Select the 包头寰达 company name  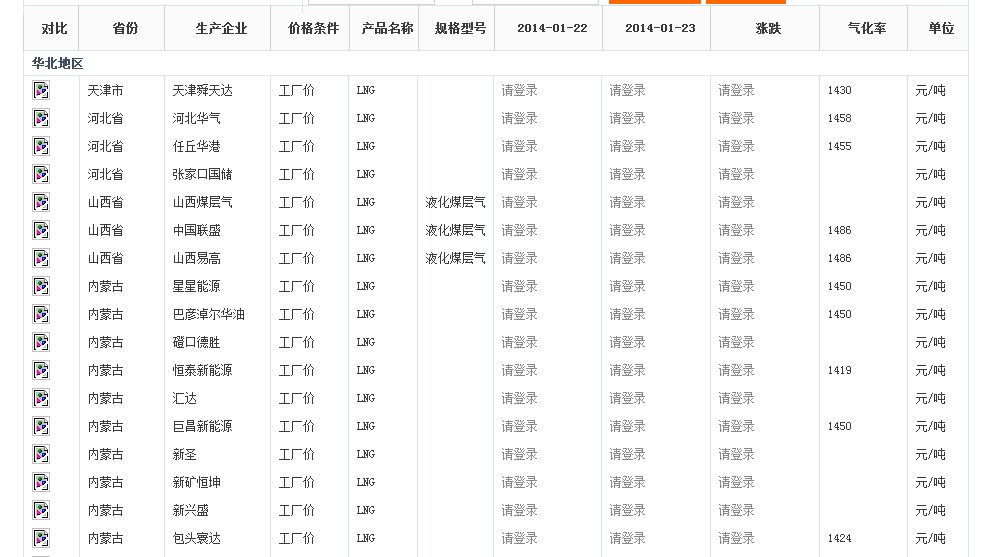pyautogui.click(x=196, y=538)
